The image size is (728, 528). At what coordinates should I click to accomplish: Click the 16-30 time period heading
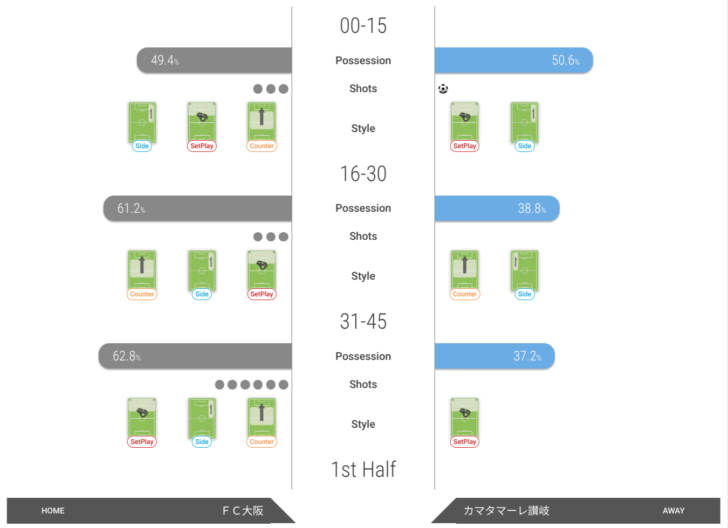tap(363, 174)
